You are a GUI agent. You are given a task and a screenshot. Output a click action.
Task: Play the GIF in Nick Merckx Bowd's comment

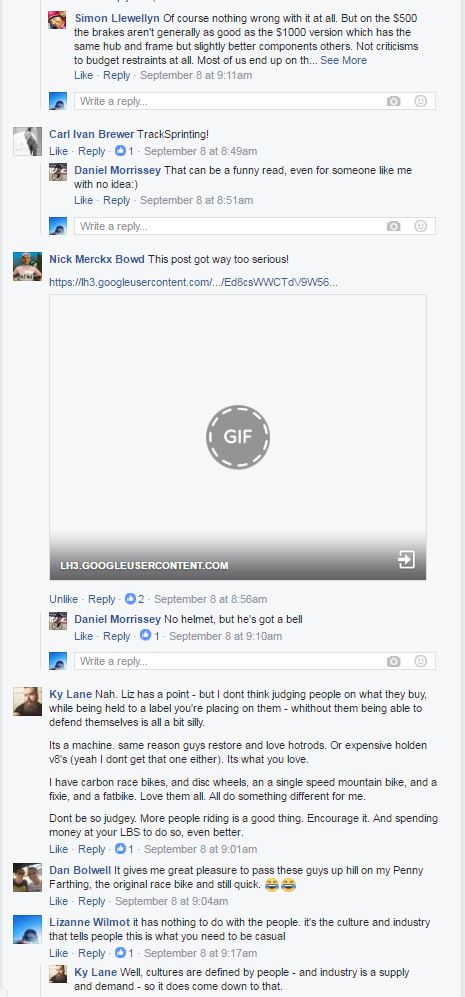(238, 437)
